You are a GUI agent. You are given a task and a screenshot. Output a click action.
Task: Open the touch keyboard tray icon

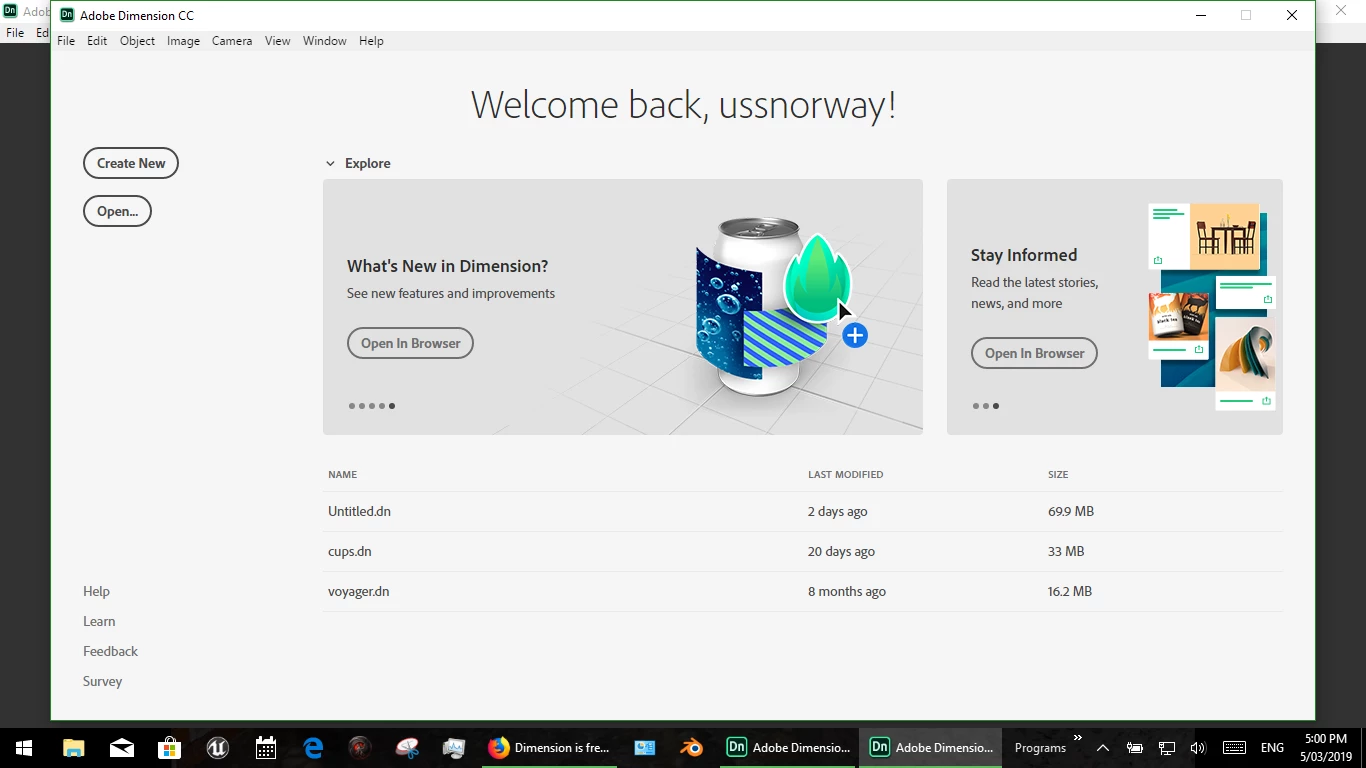point(1234,747)
